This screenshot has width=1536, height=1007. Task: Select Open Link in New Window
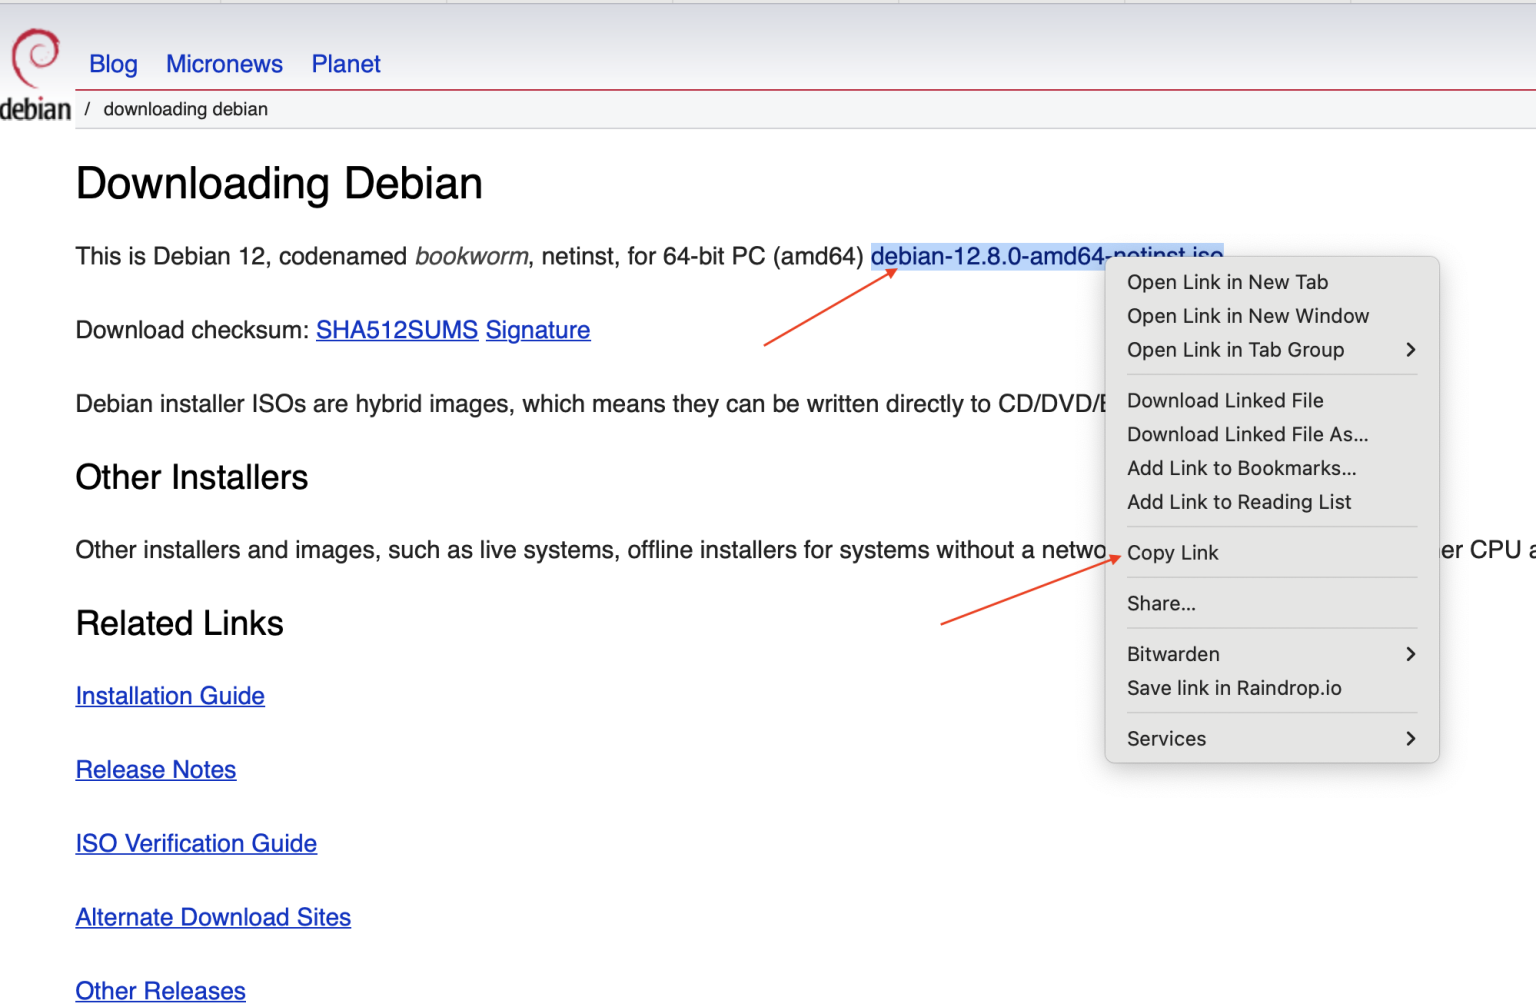[1248, 316]
